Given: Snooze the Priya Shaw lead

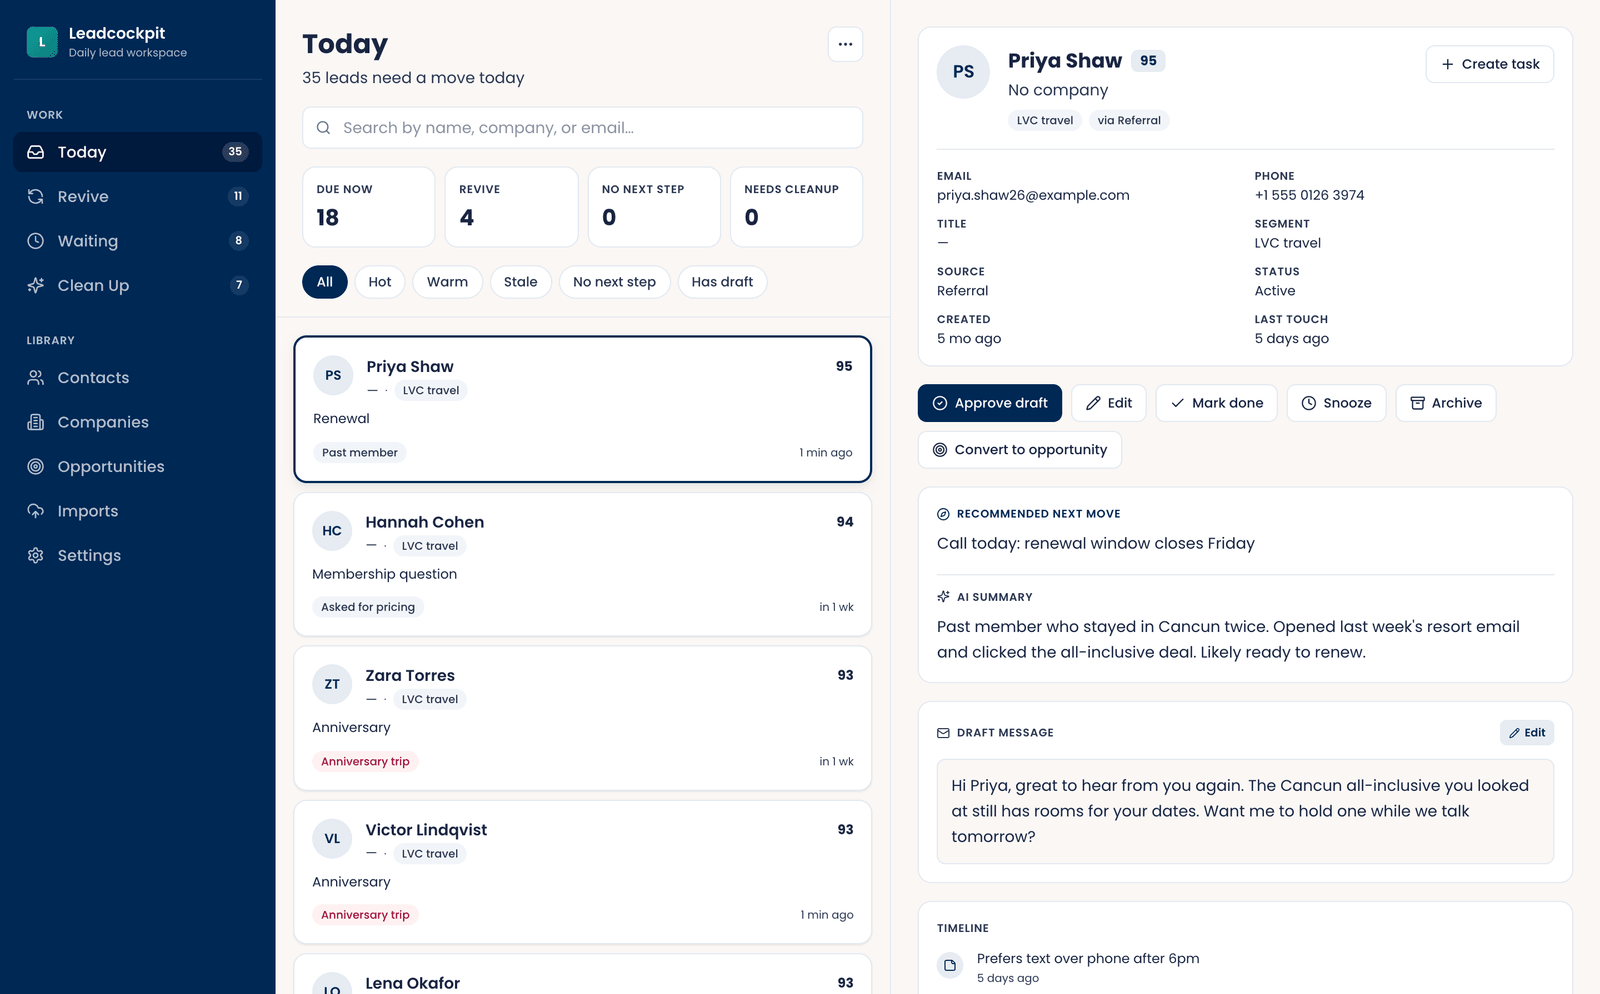Looking at the screenshot, I should (1337, 403).
